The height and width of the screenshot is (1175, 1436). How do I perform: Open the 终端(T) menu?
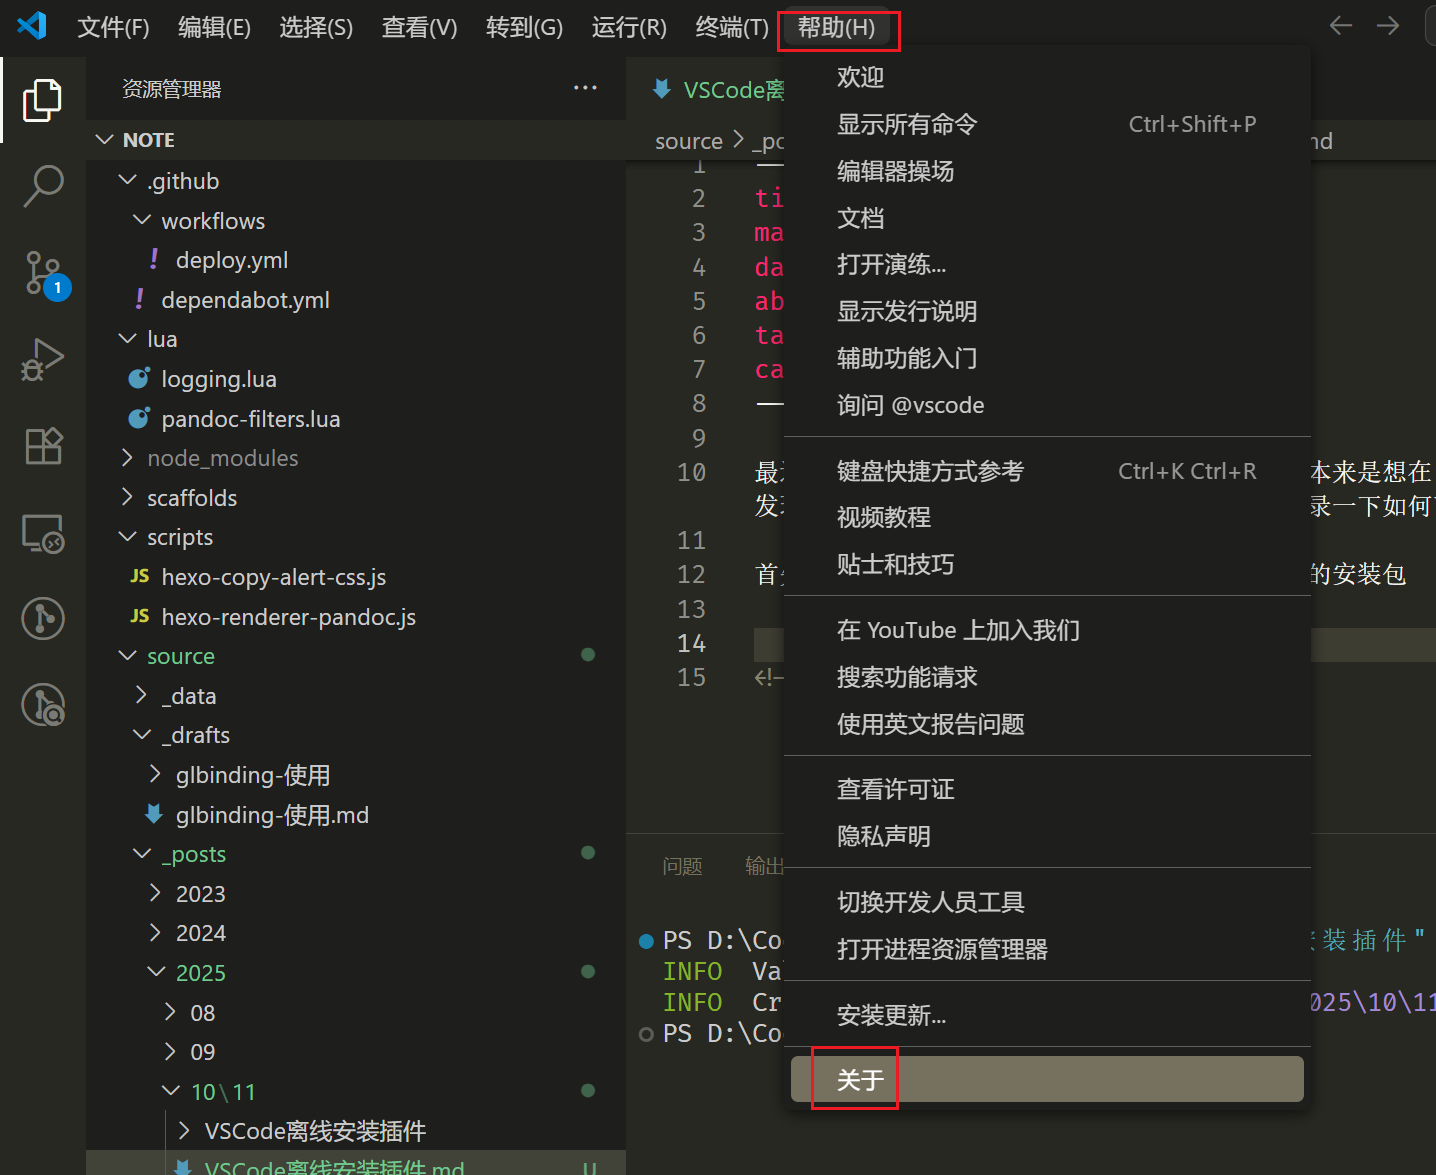[731, 27]
